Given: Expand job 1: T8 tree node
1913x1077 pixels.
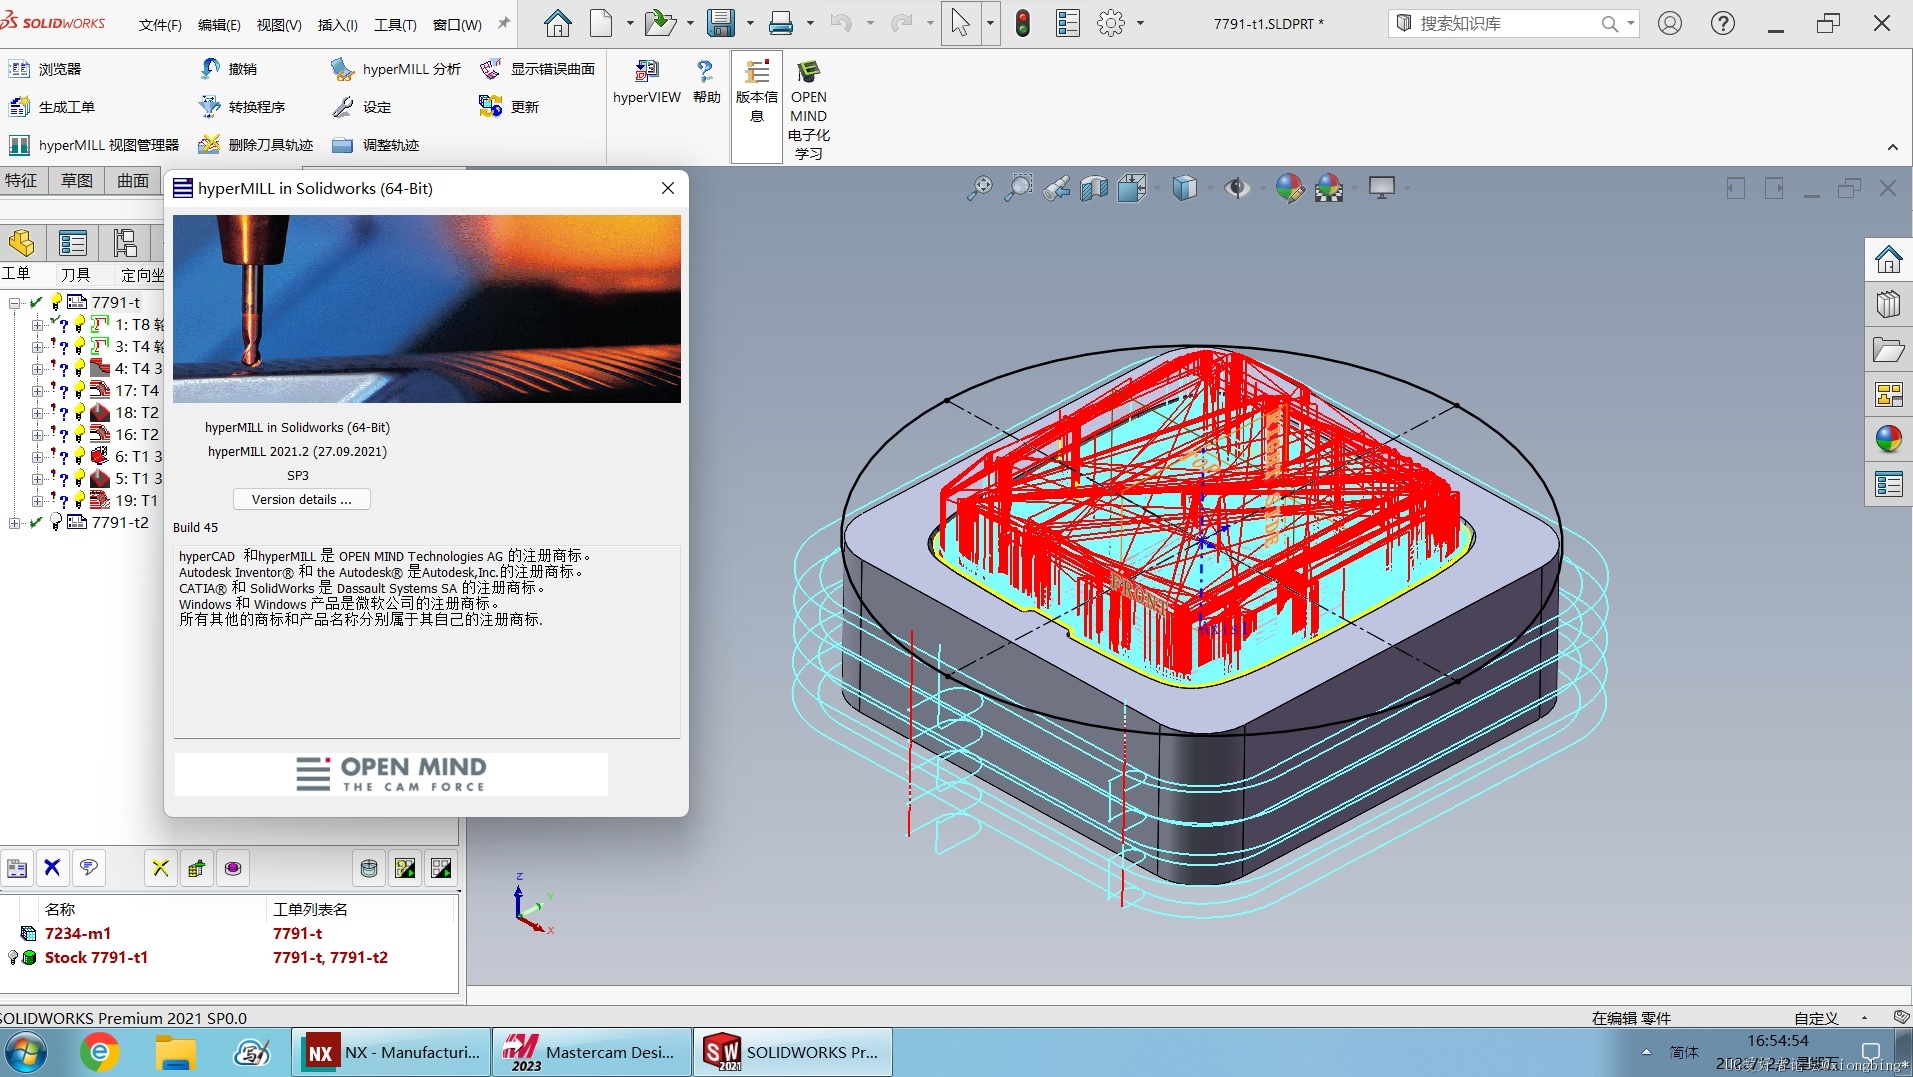Looking at the screenshot, I should (x=37, y=325).
